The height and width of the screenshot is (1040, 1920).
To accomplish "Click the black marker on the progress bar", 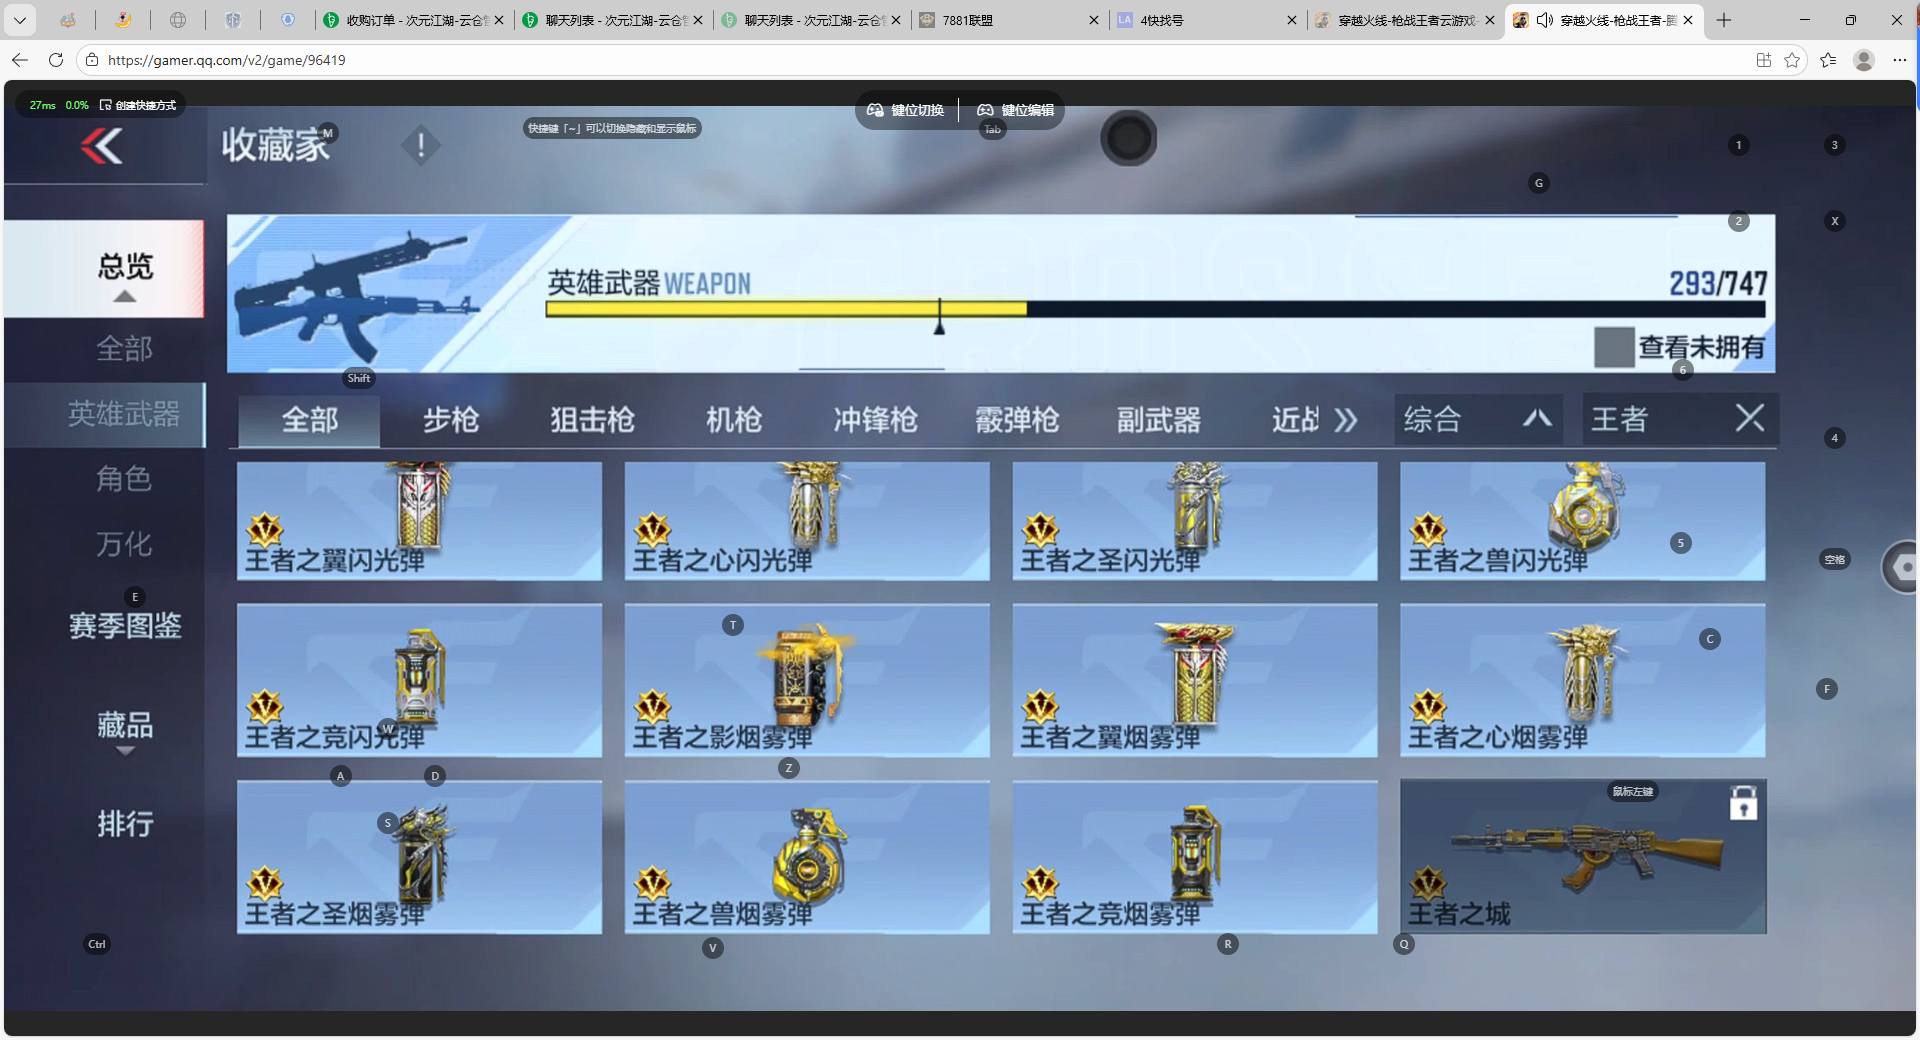I will click(939, 317).
